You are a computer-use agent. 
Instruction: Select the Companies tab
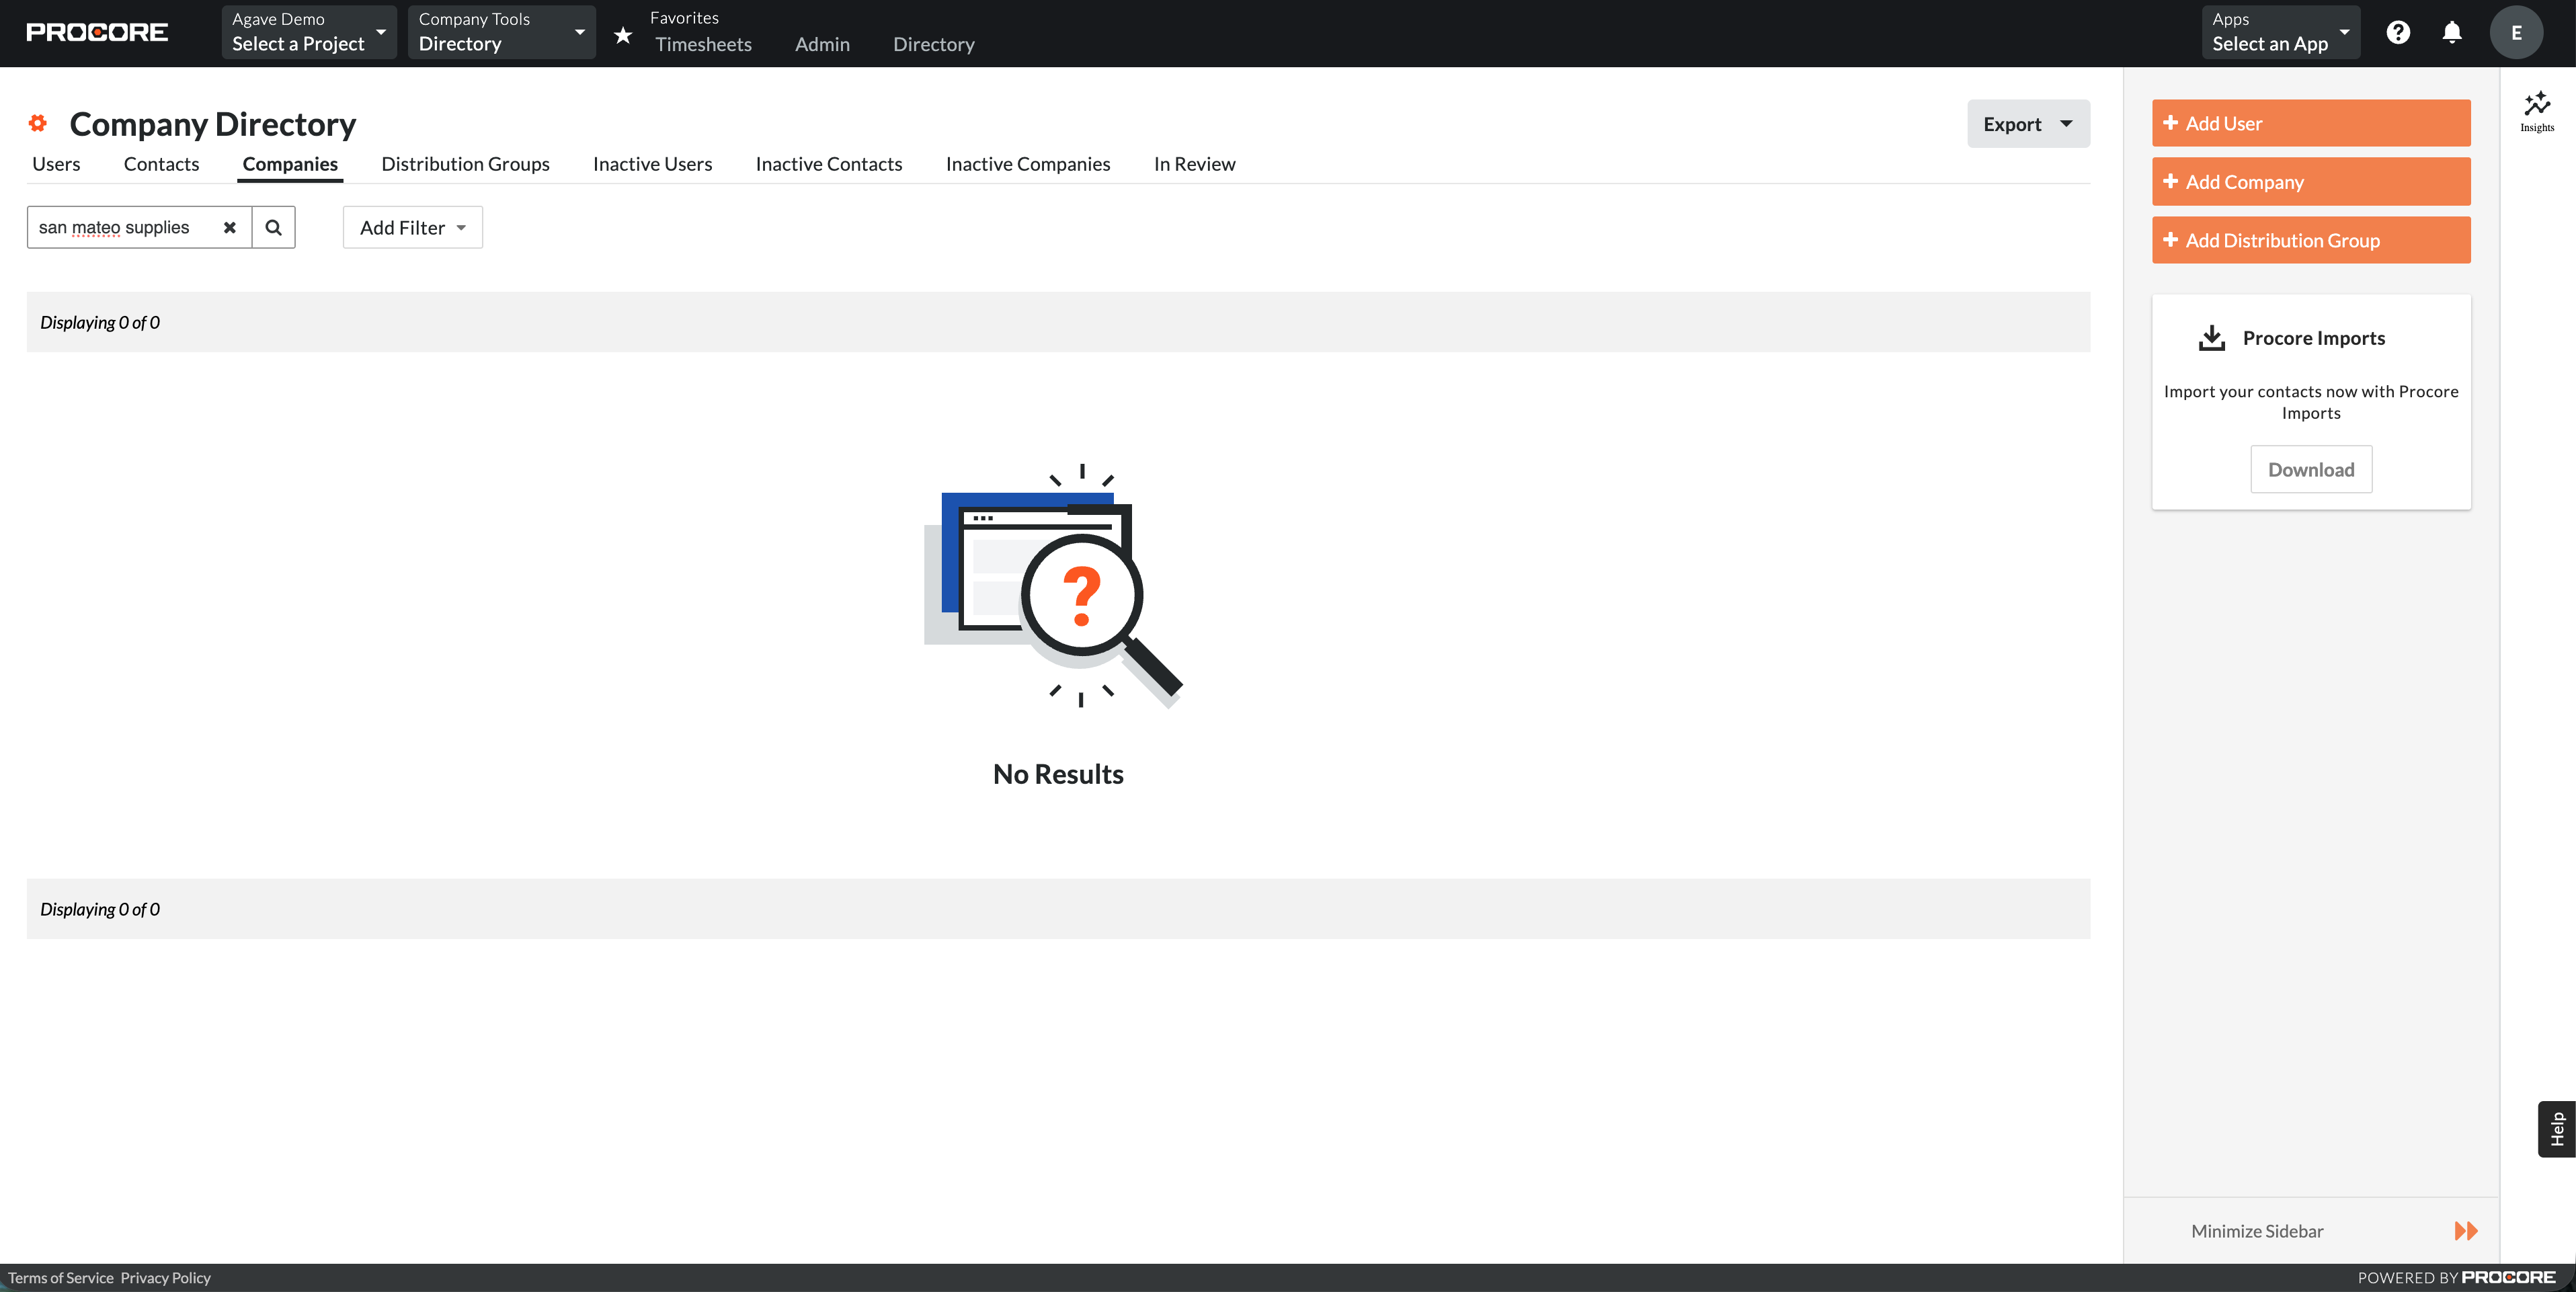tap(290, 164)
